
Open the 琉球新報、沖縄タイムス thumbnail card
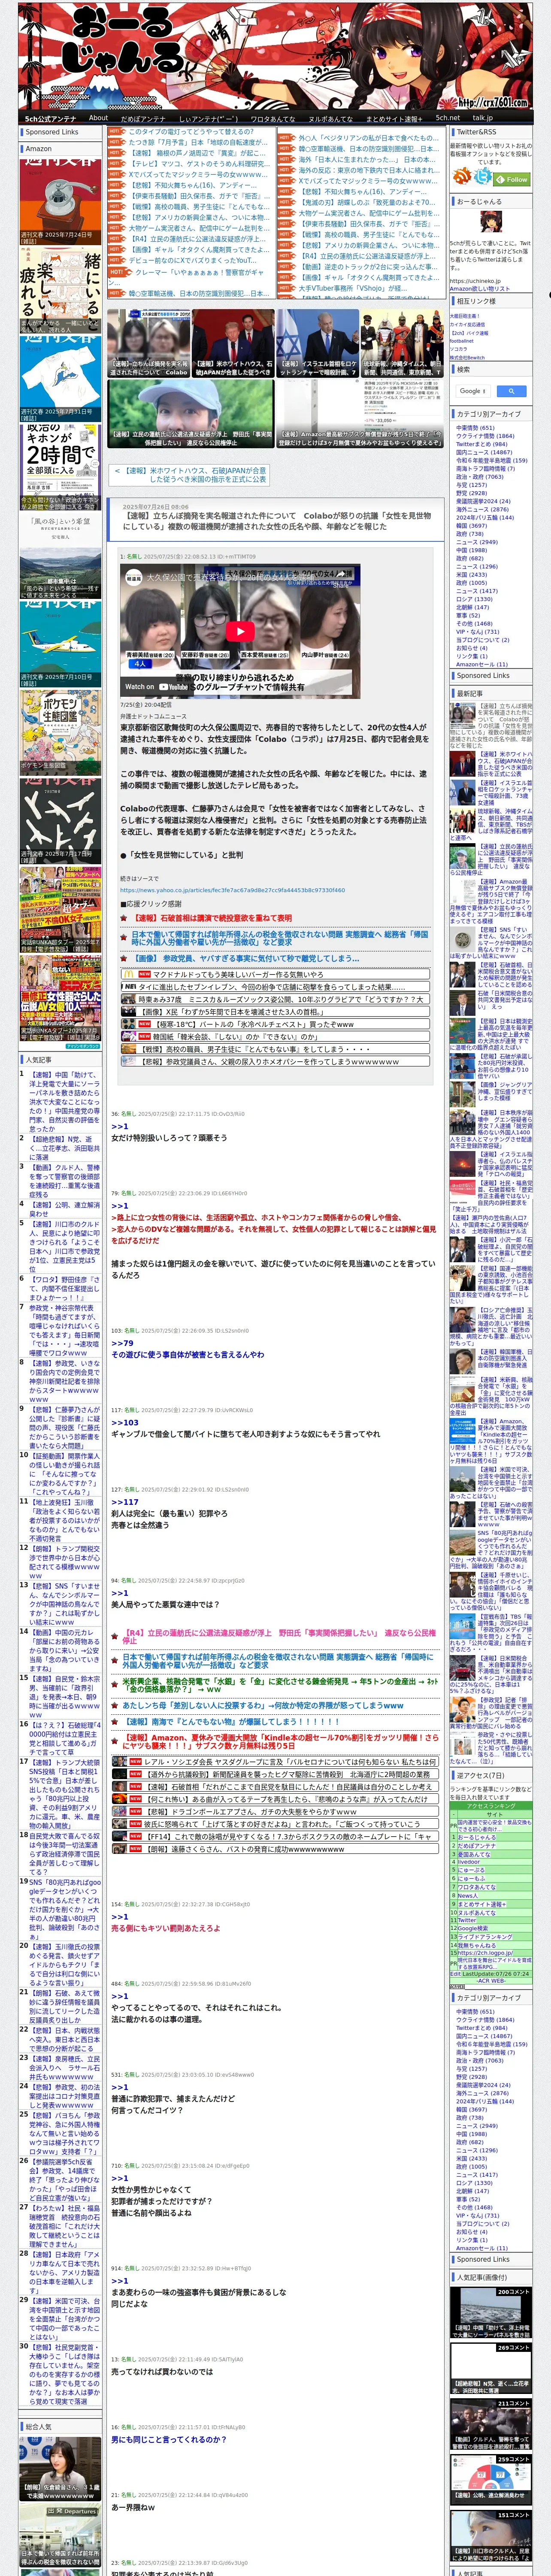[x=402, y=343]
